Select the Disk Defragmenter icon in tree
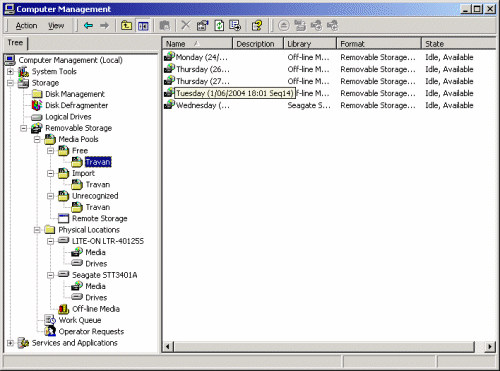Image resolution: width=500 pixels, height=371 pixels. (x=37, y=105)
